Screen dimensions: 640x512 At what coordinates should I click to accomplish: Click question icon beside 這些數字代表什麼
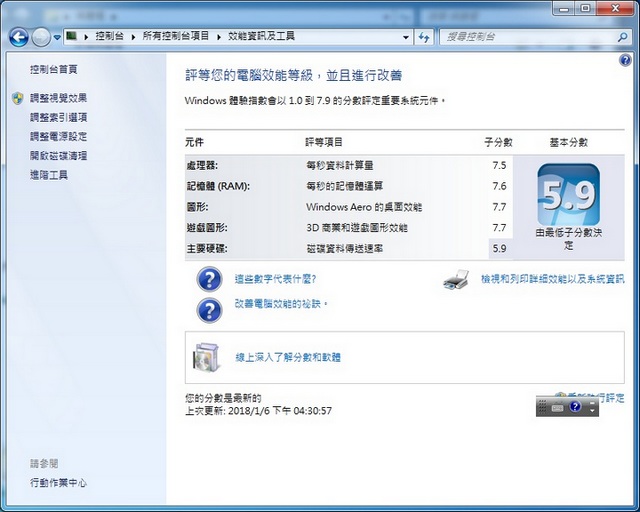coord(209,279)
